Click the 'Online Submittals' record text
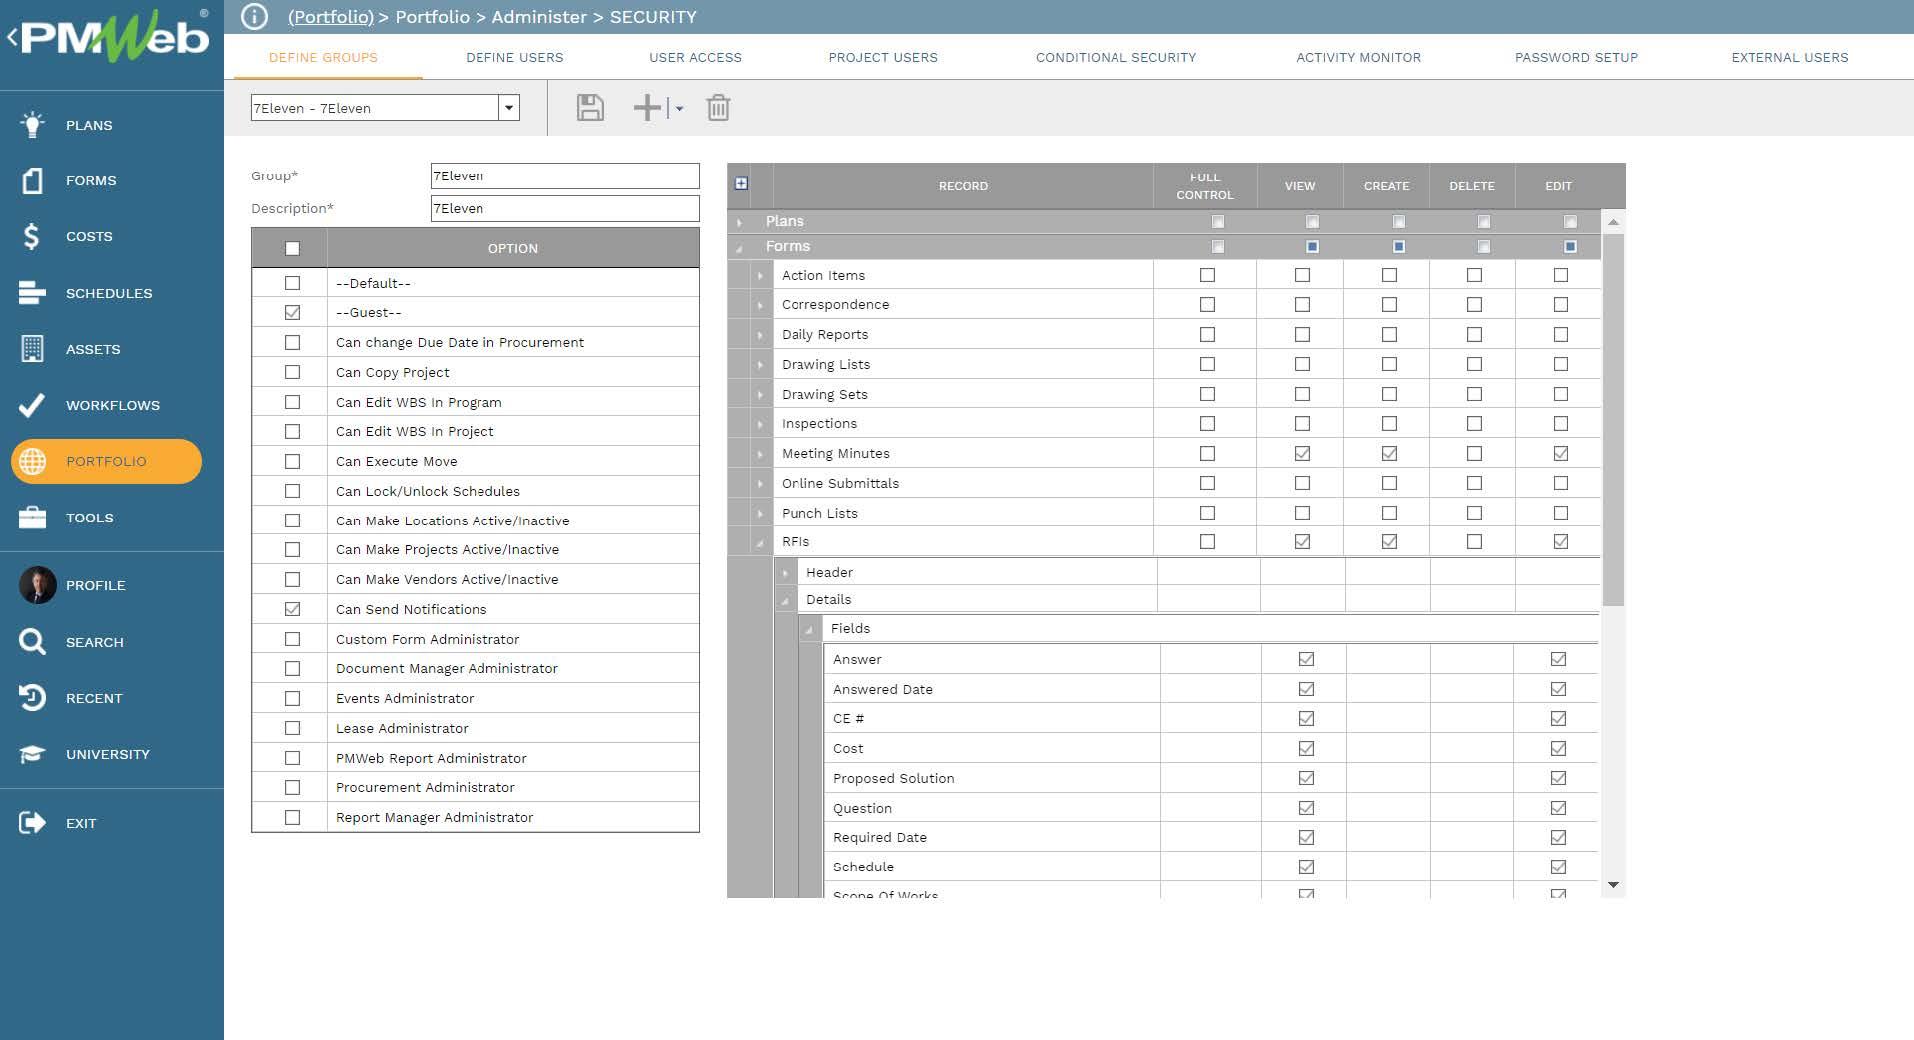 point(840,483)
